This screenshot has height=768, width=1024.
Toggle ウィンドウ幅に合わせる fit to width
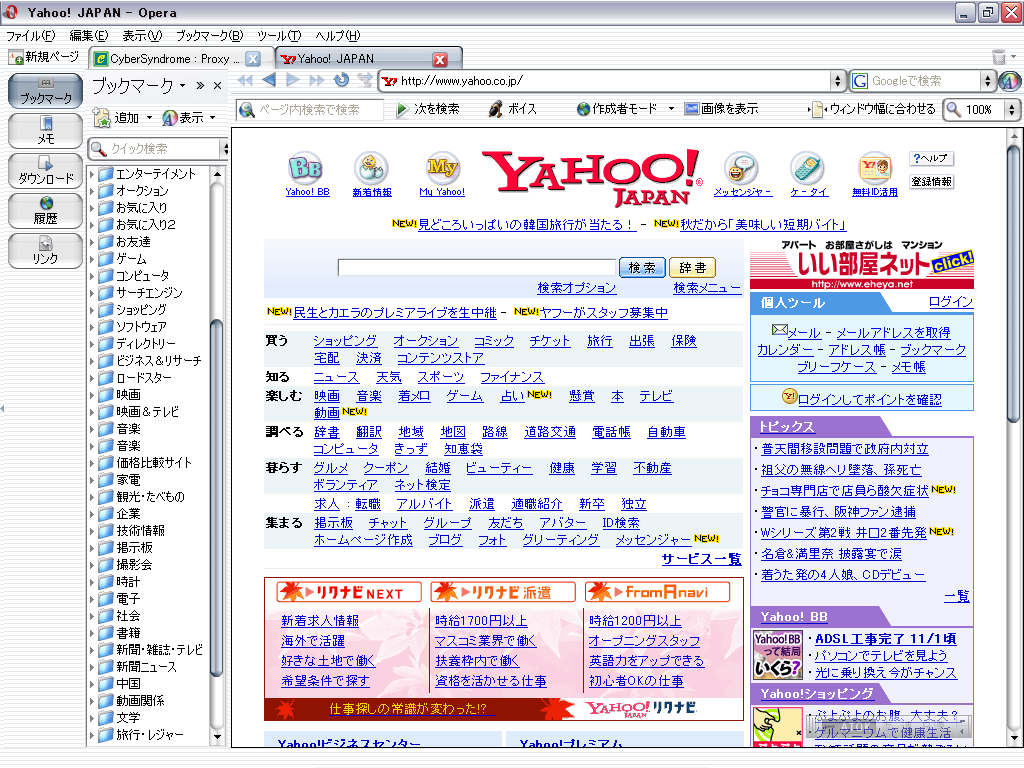872,109
